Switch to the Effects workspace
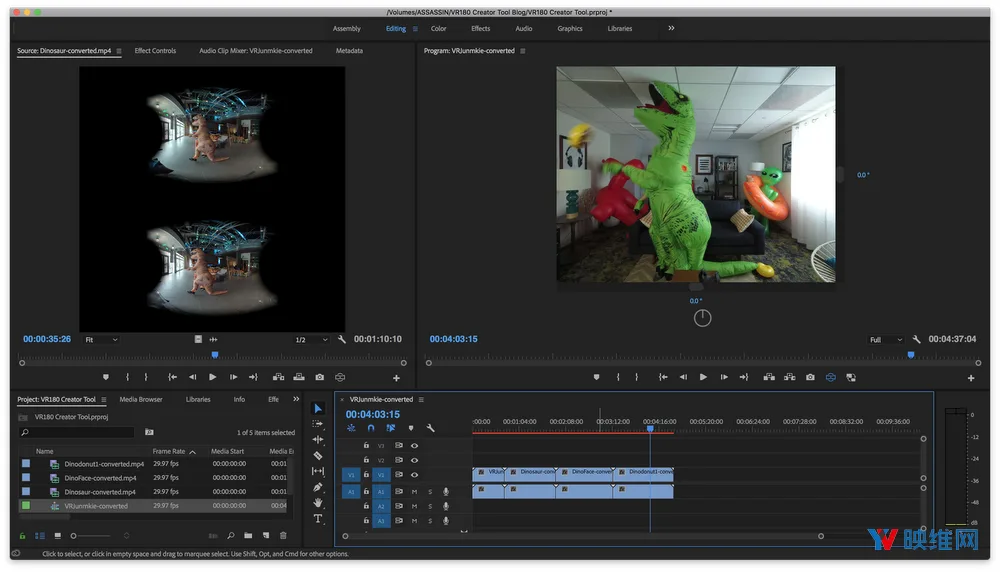1000x572 pixels. (480, 29)
